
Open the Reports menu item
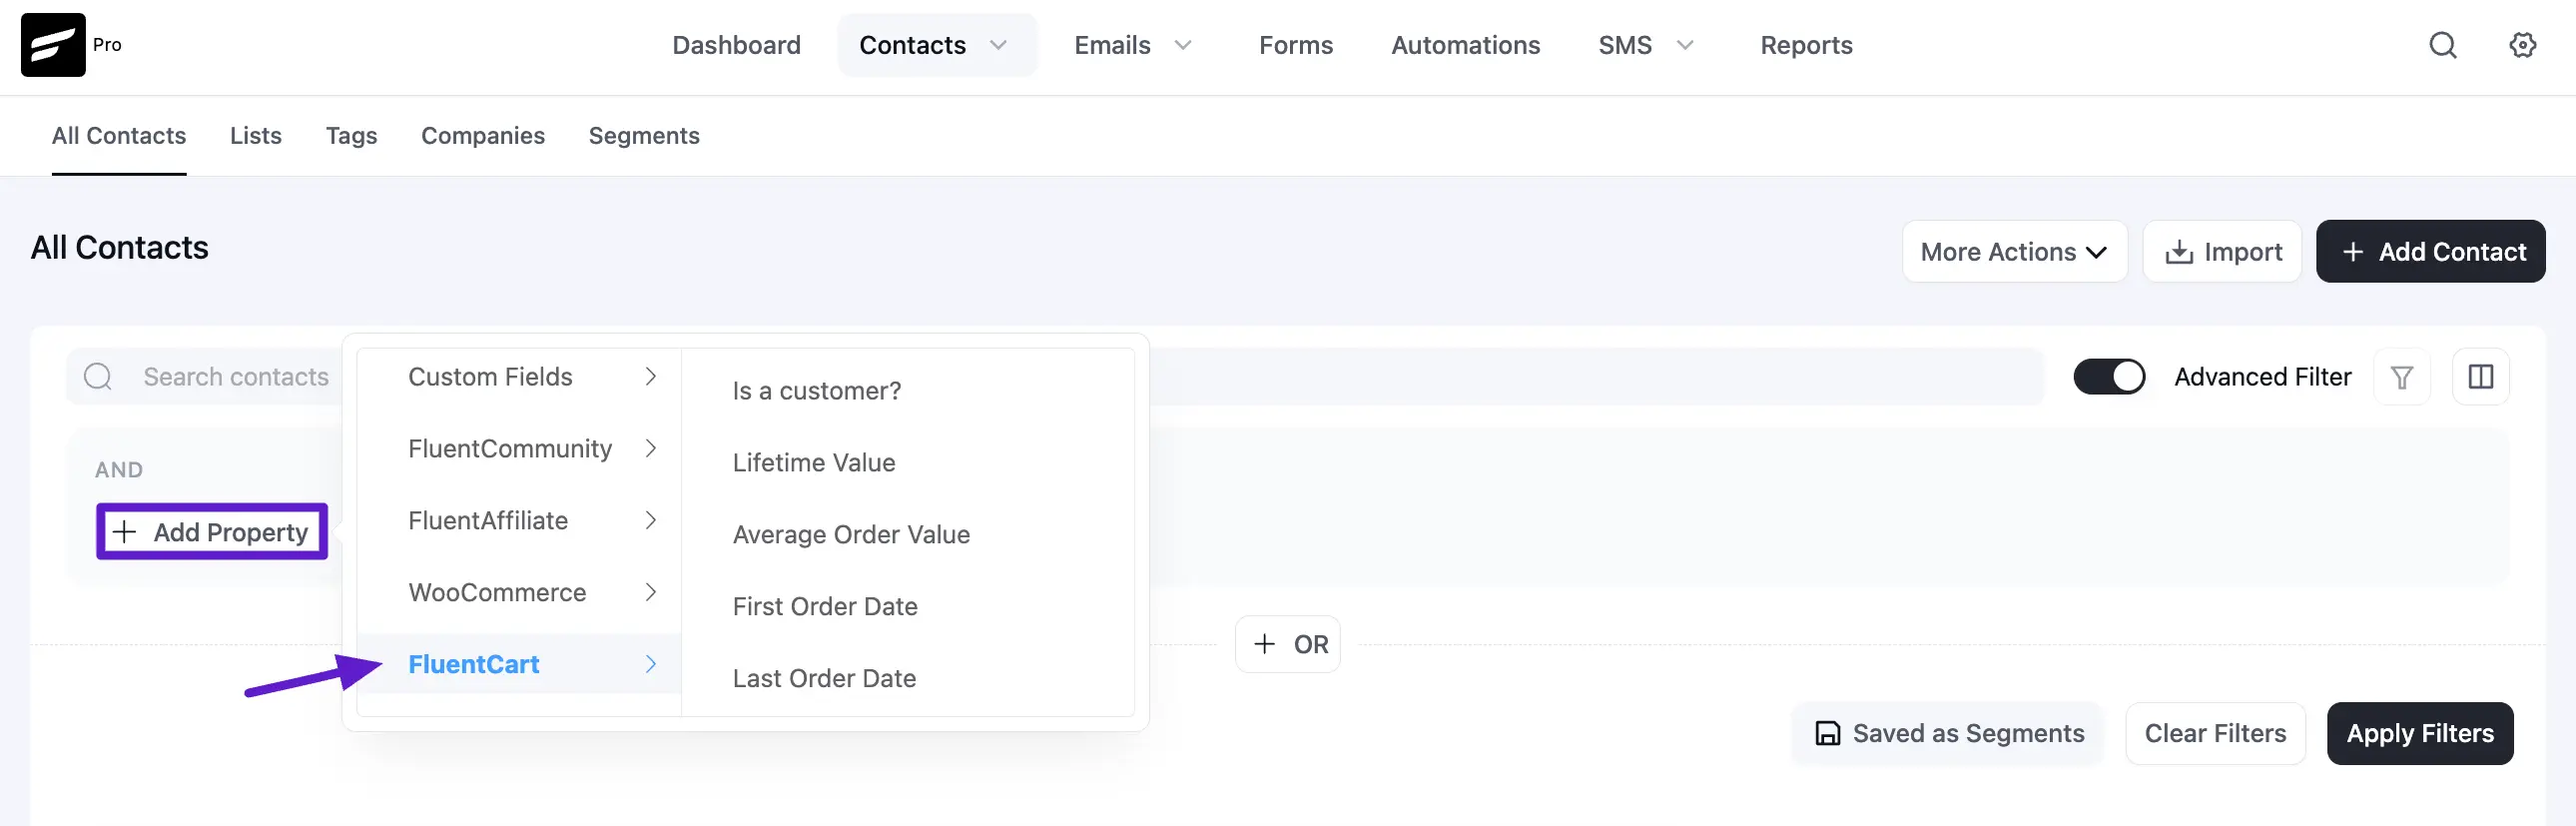coord(1806,45)
